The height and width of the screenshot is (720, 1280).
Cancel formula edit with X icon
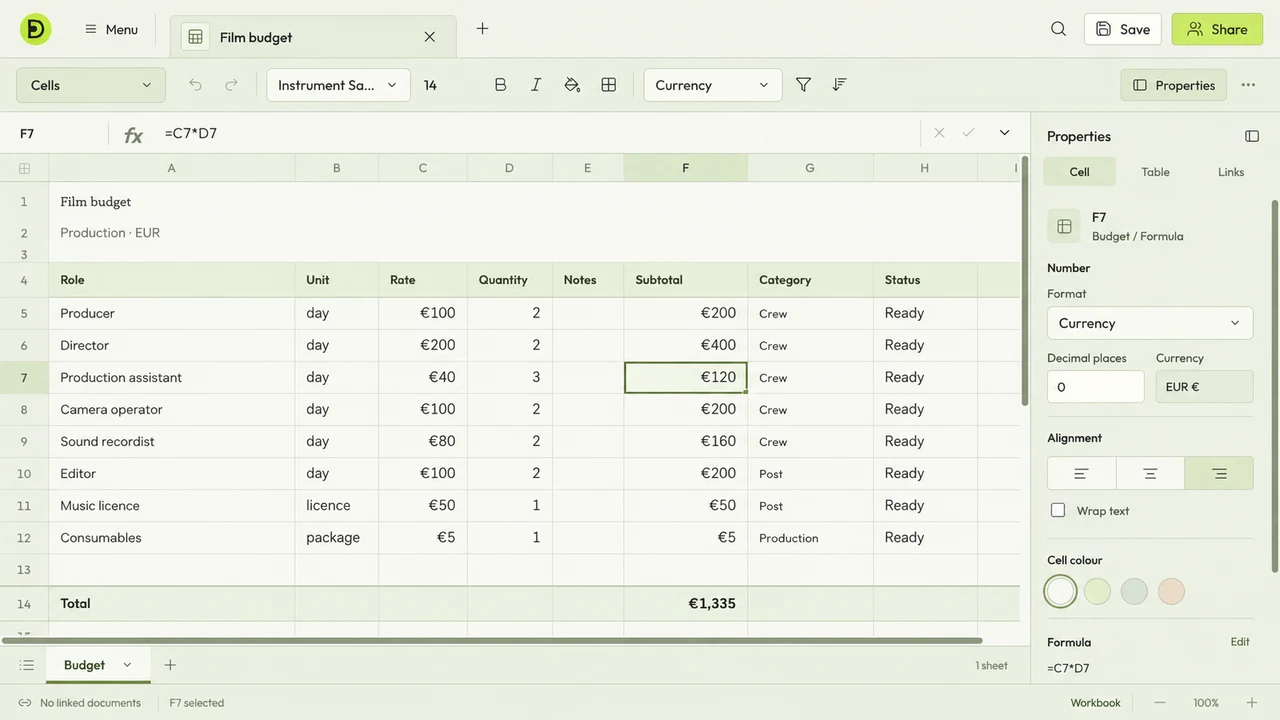pos(939,133)
